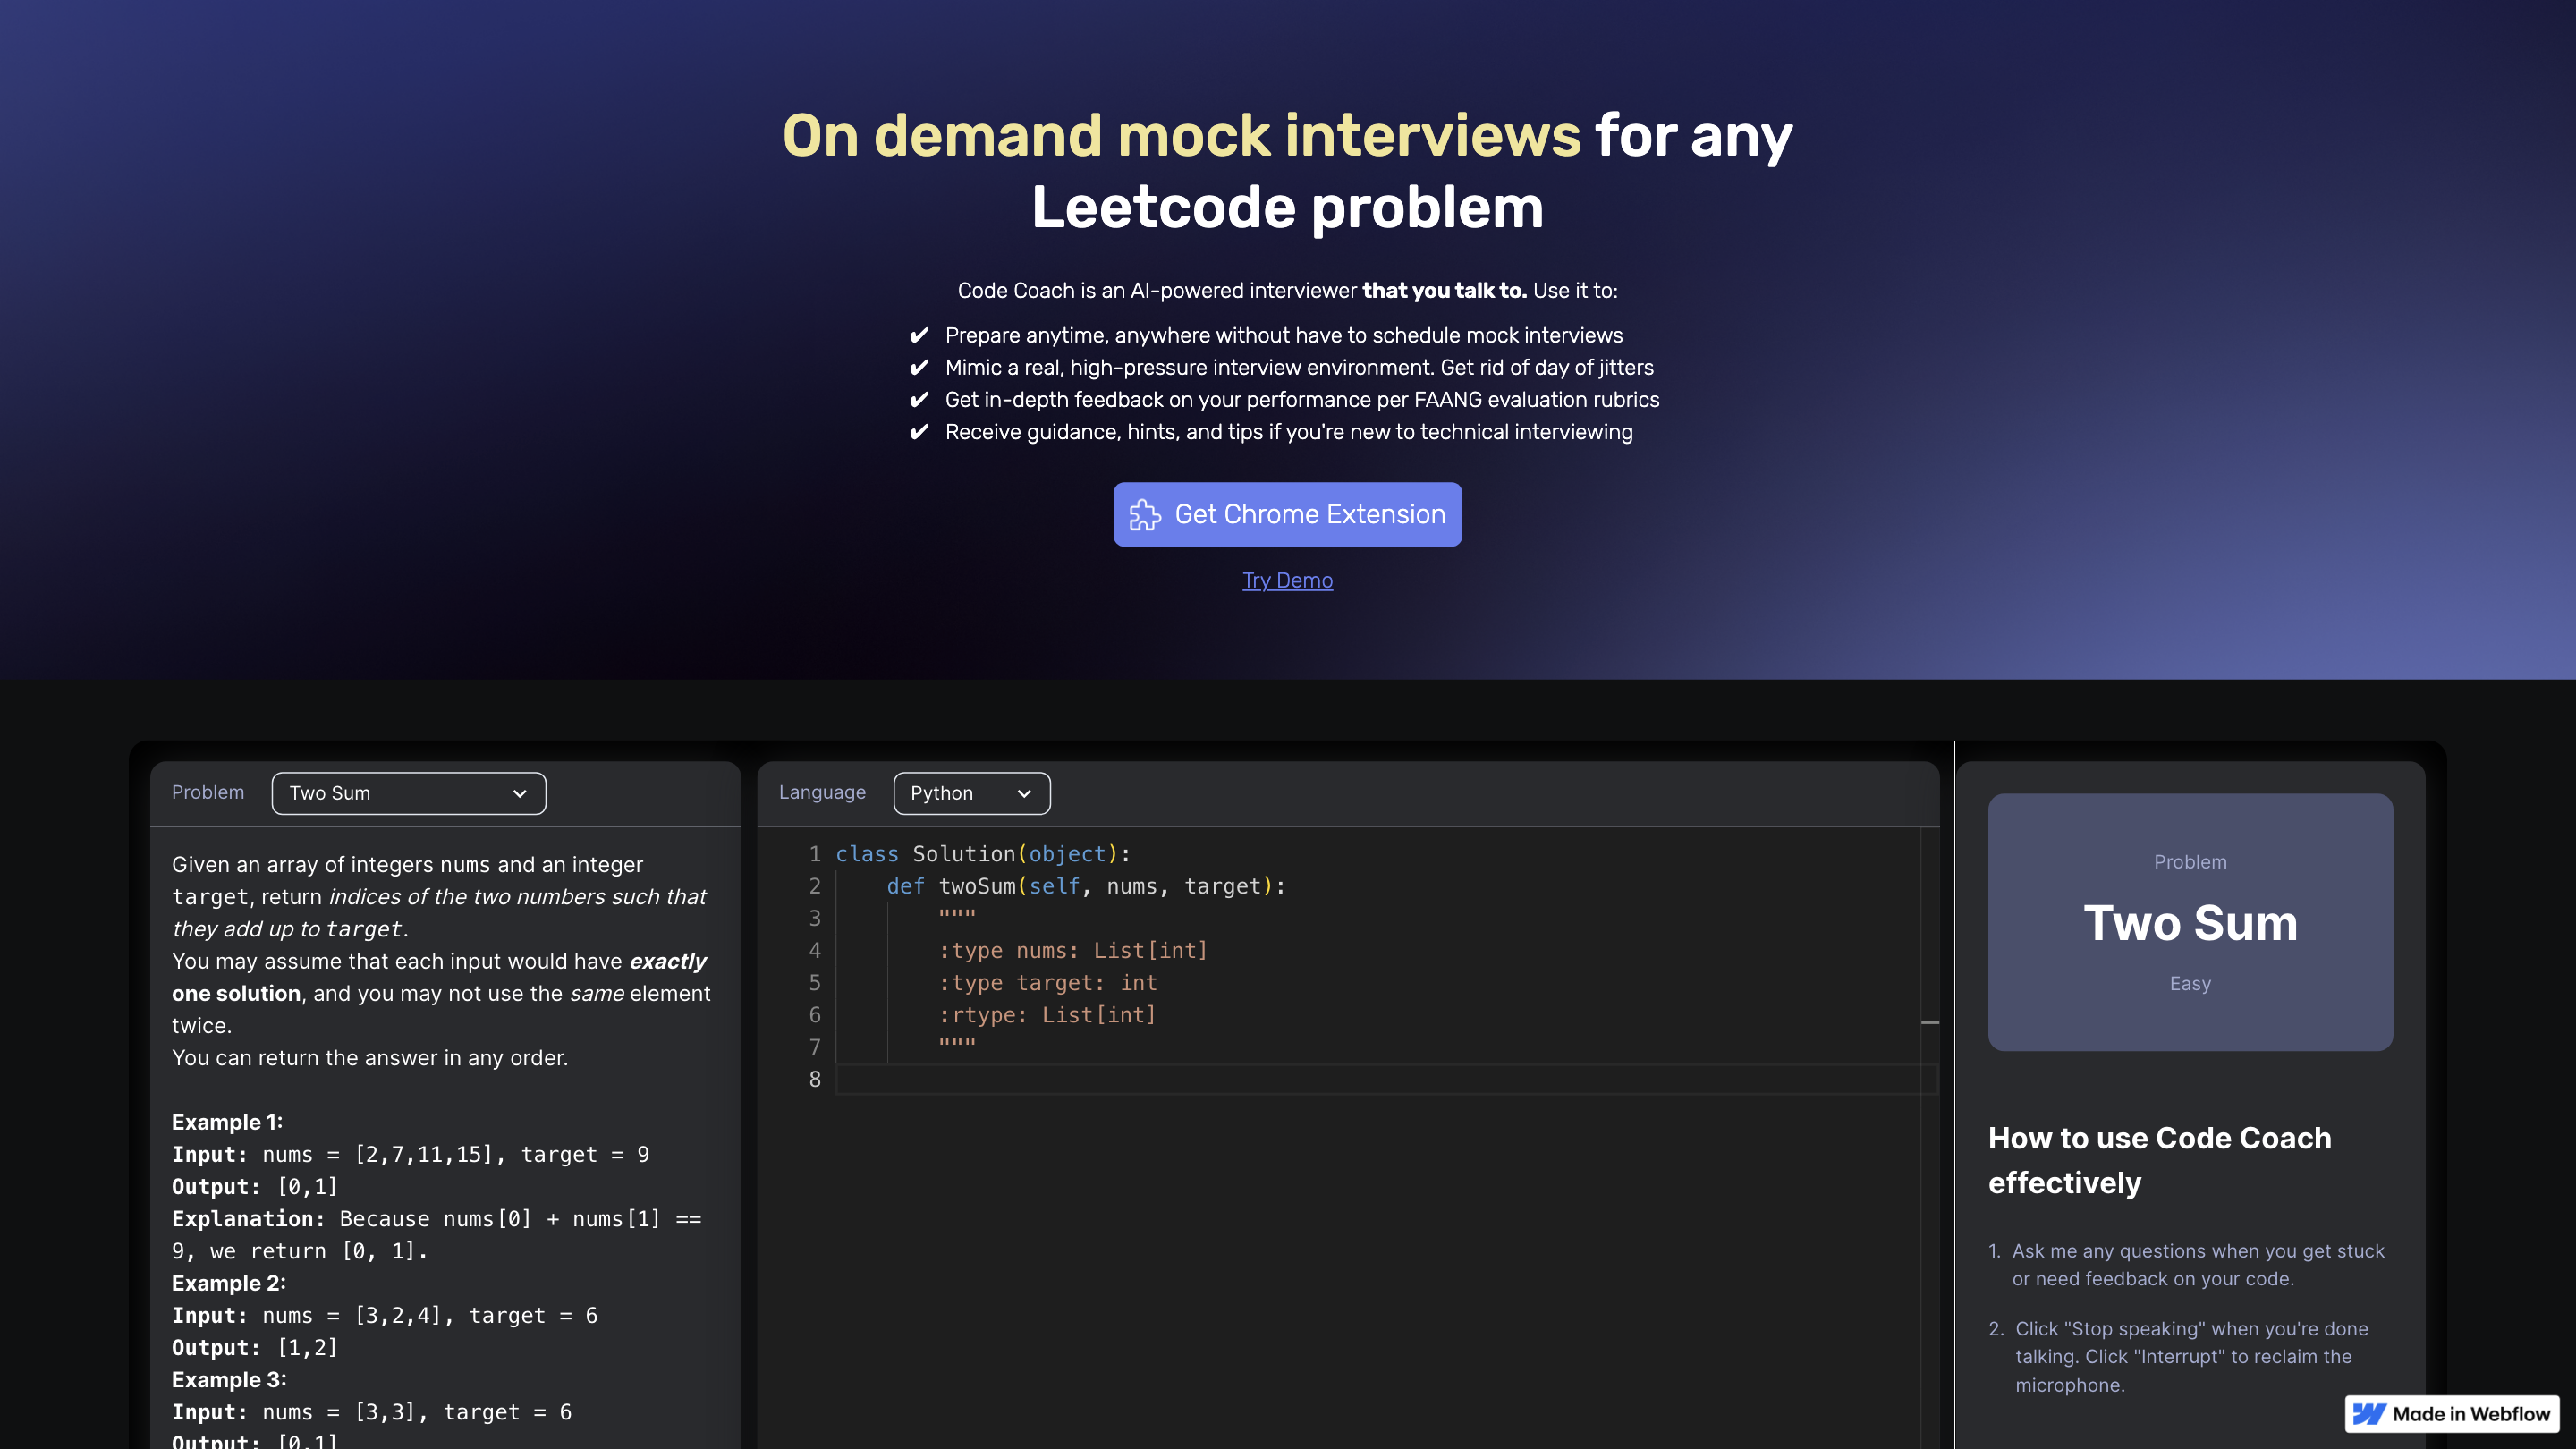
Task: Click the Get Chrome Extension button
Action: [1288, 514]
